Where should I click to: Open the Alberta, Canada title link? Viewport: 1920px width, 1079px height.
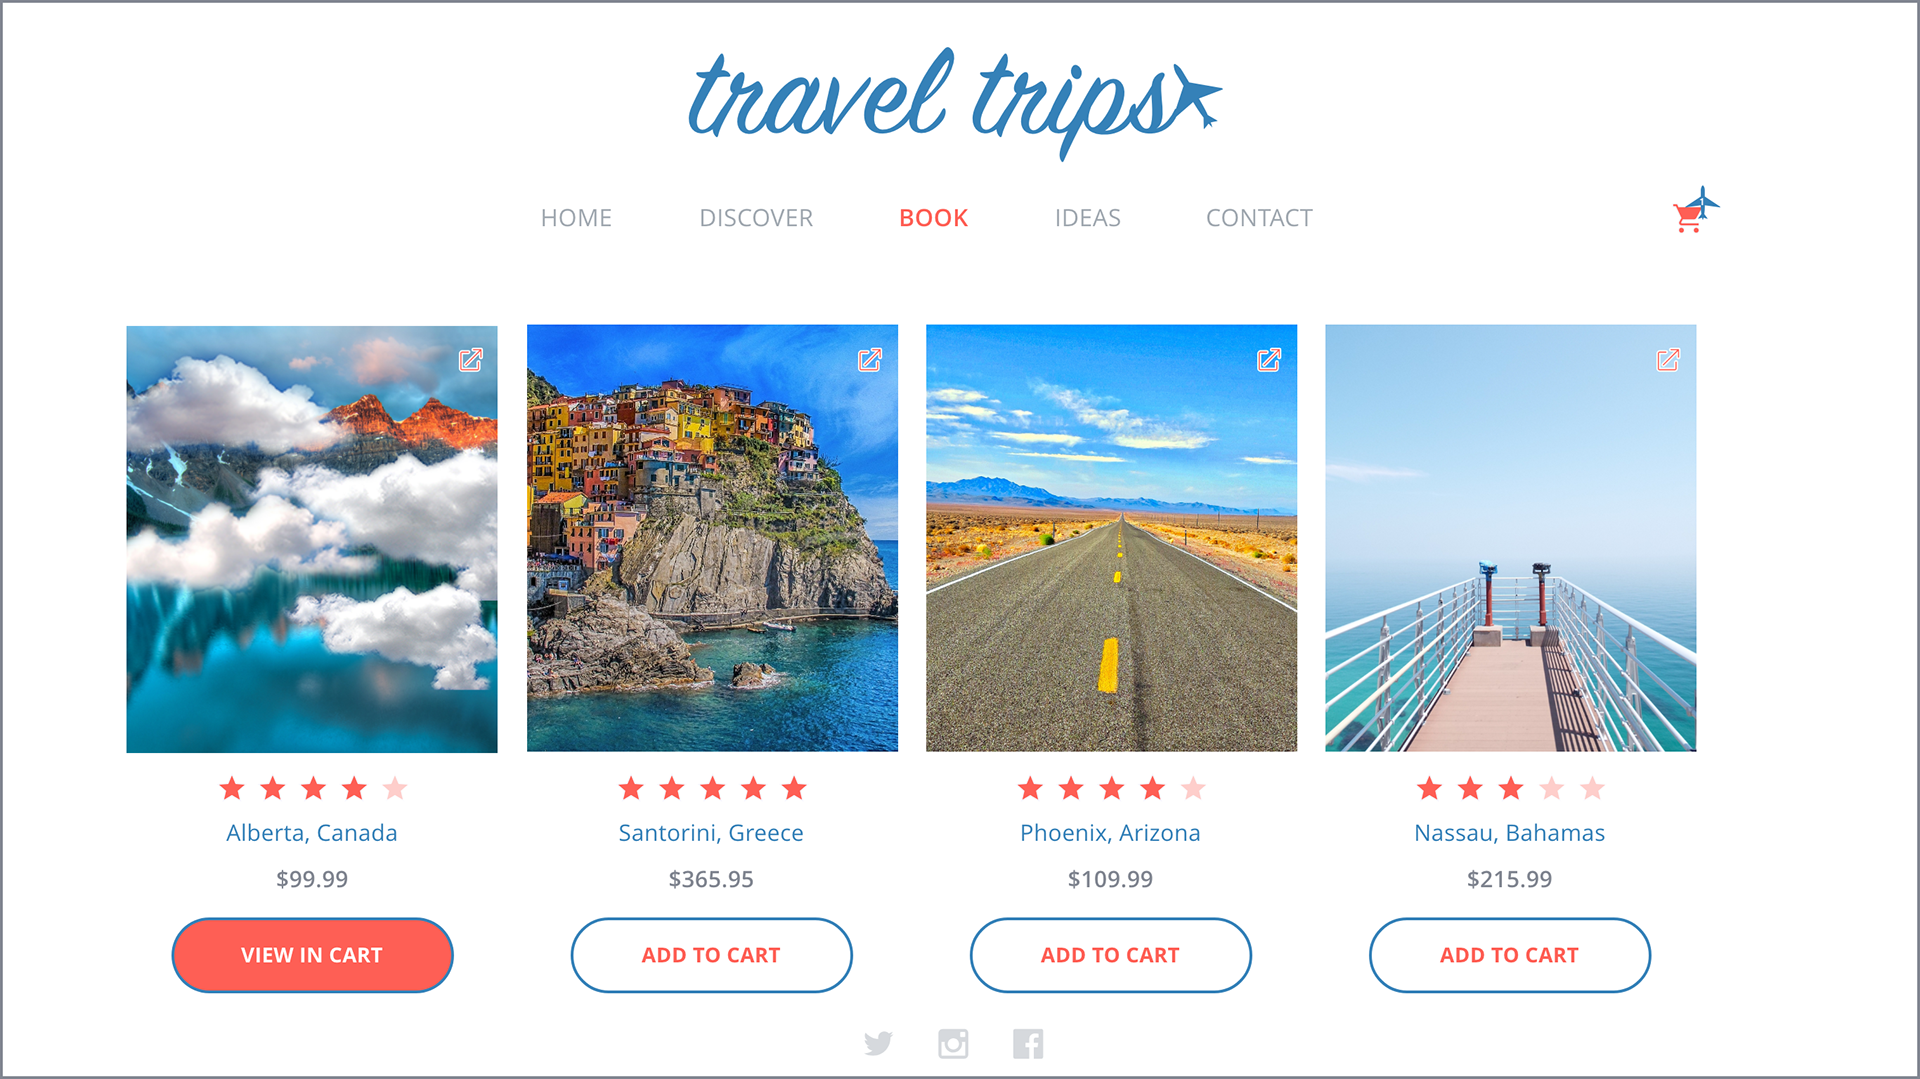[x=312, y=833]
